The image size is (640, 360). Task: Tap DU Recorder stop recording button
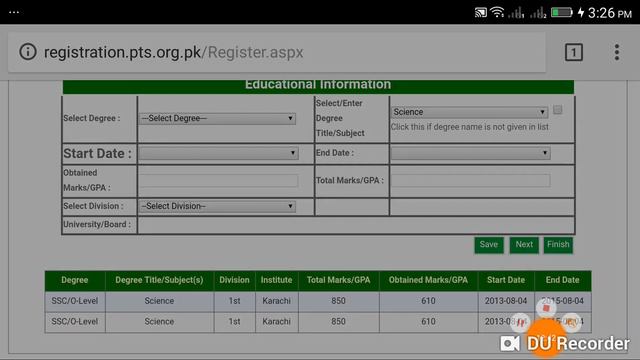pyautogui.click(x=547, y=308)
